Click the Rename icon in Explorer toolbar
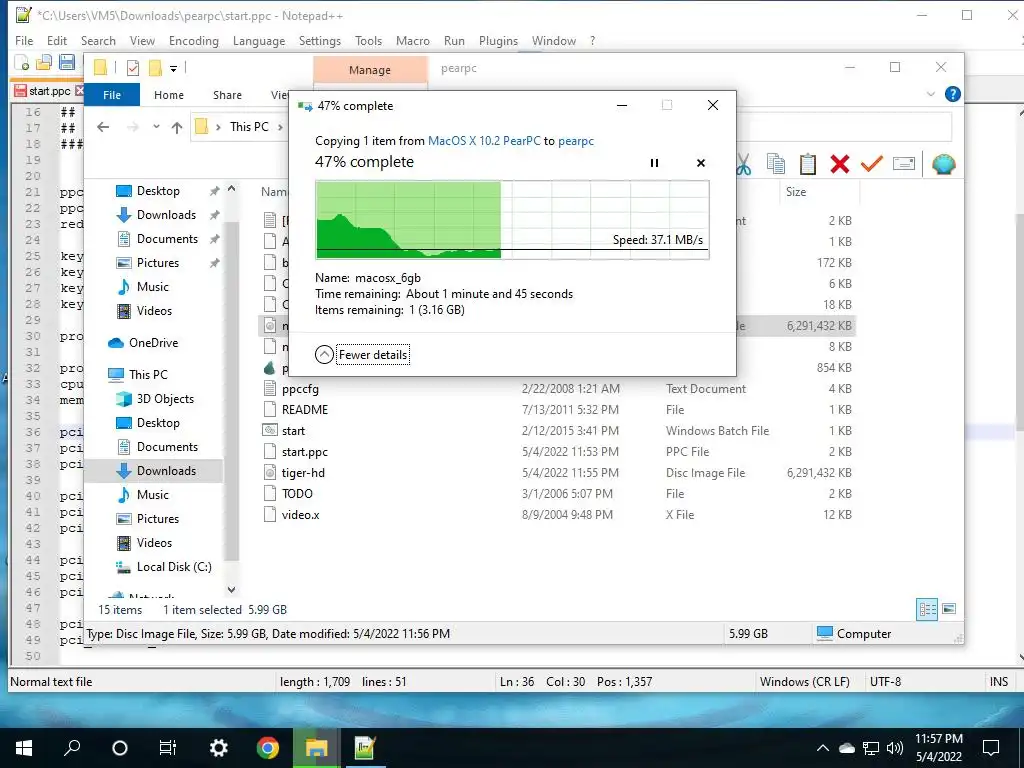1024x768 pixels. click(x=904, y=164)
